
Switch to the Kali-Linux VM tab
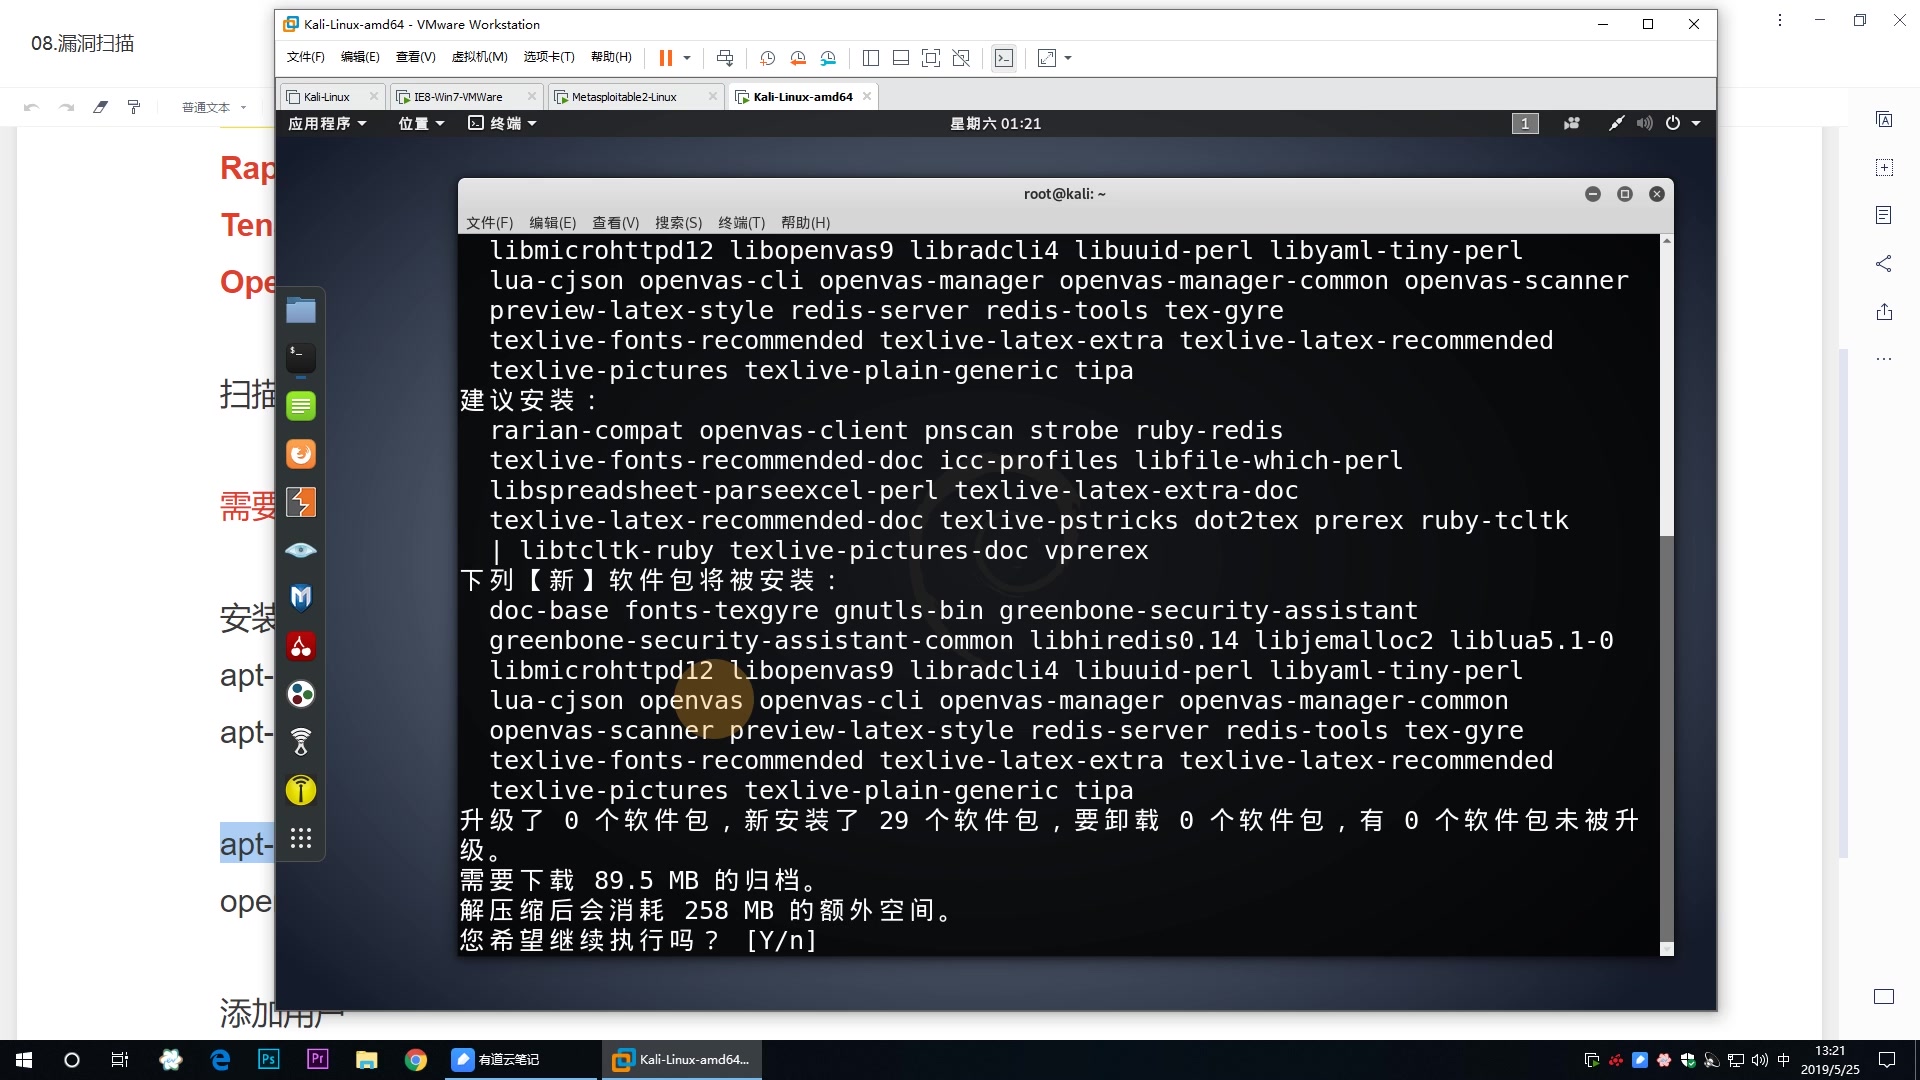(326, 97)
